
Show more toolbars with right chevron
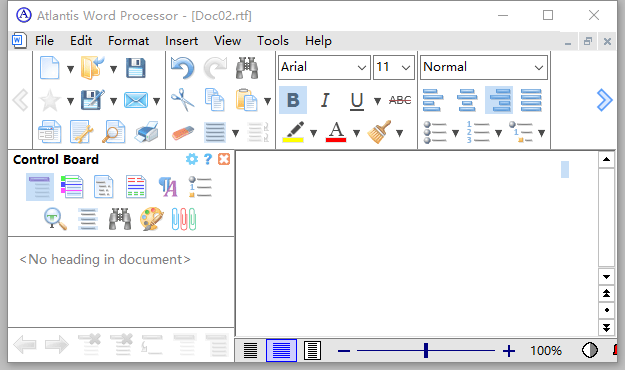[x=604, y=100]
